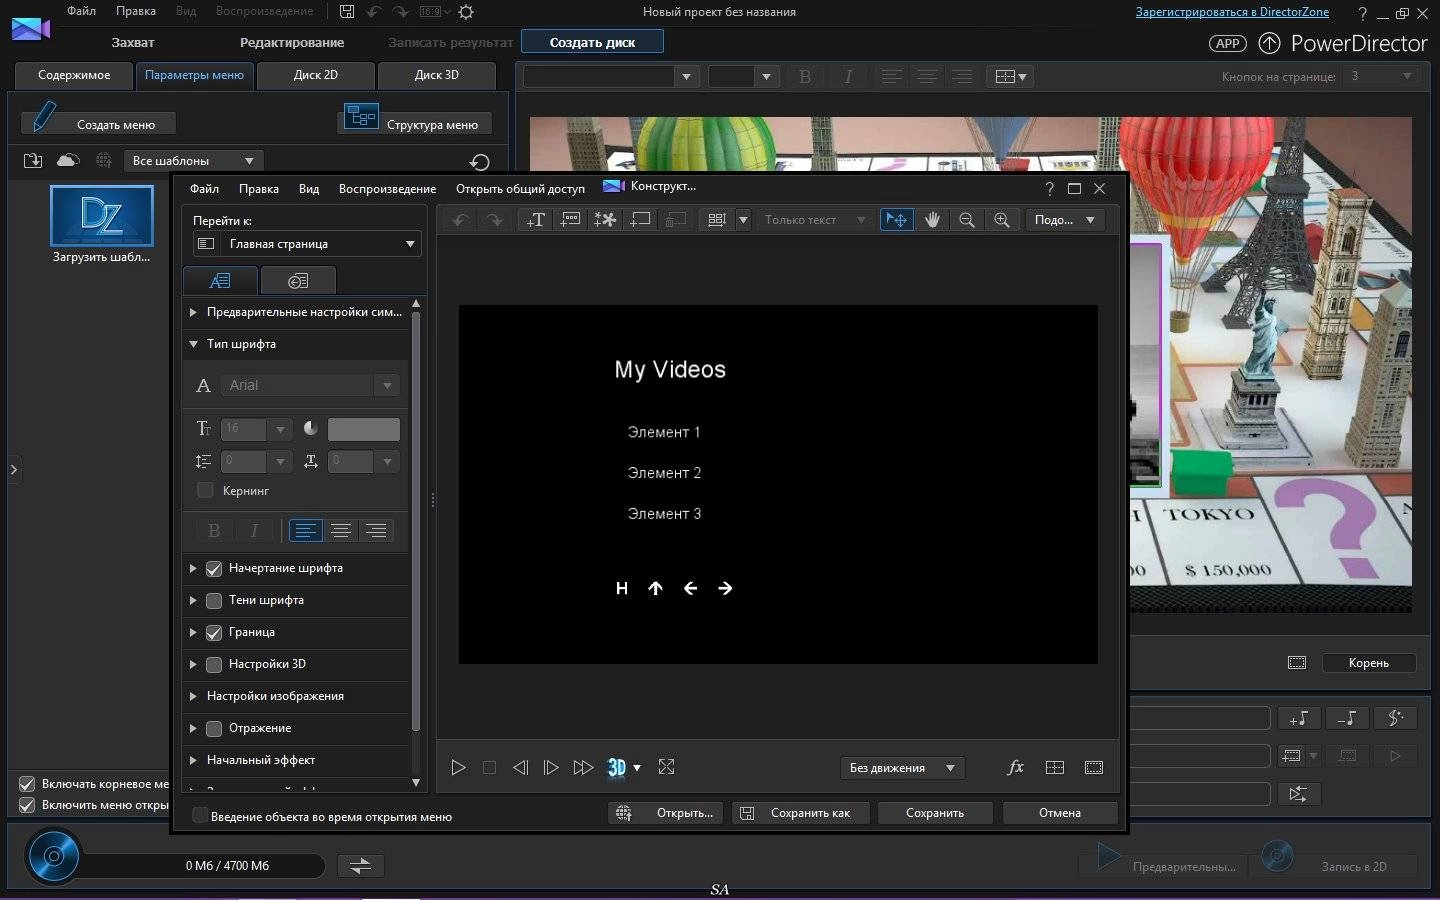Click the right arrow navigation button in preview
This screenshot has height=900, width=1440.
[x=725, y=588]
